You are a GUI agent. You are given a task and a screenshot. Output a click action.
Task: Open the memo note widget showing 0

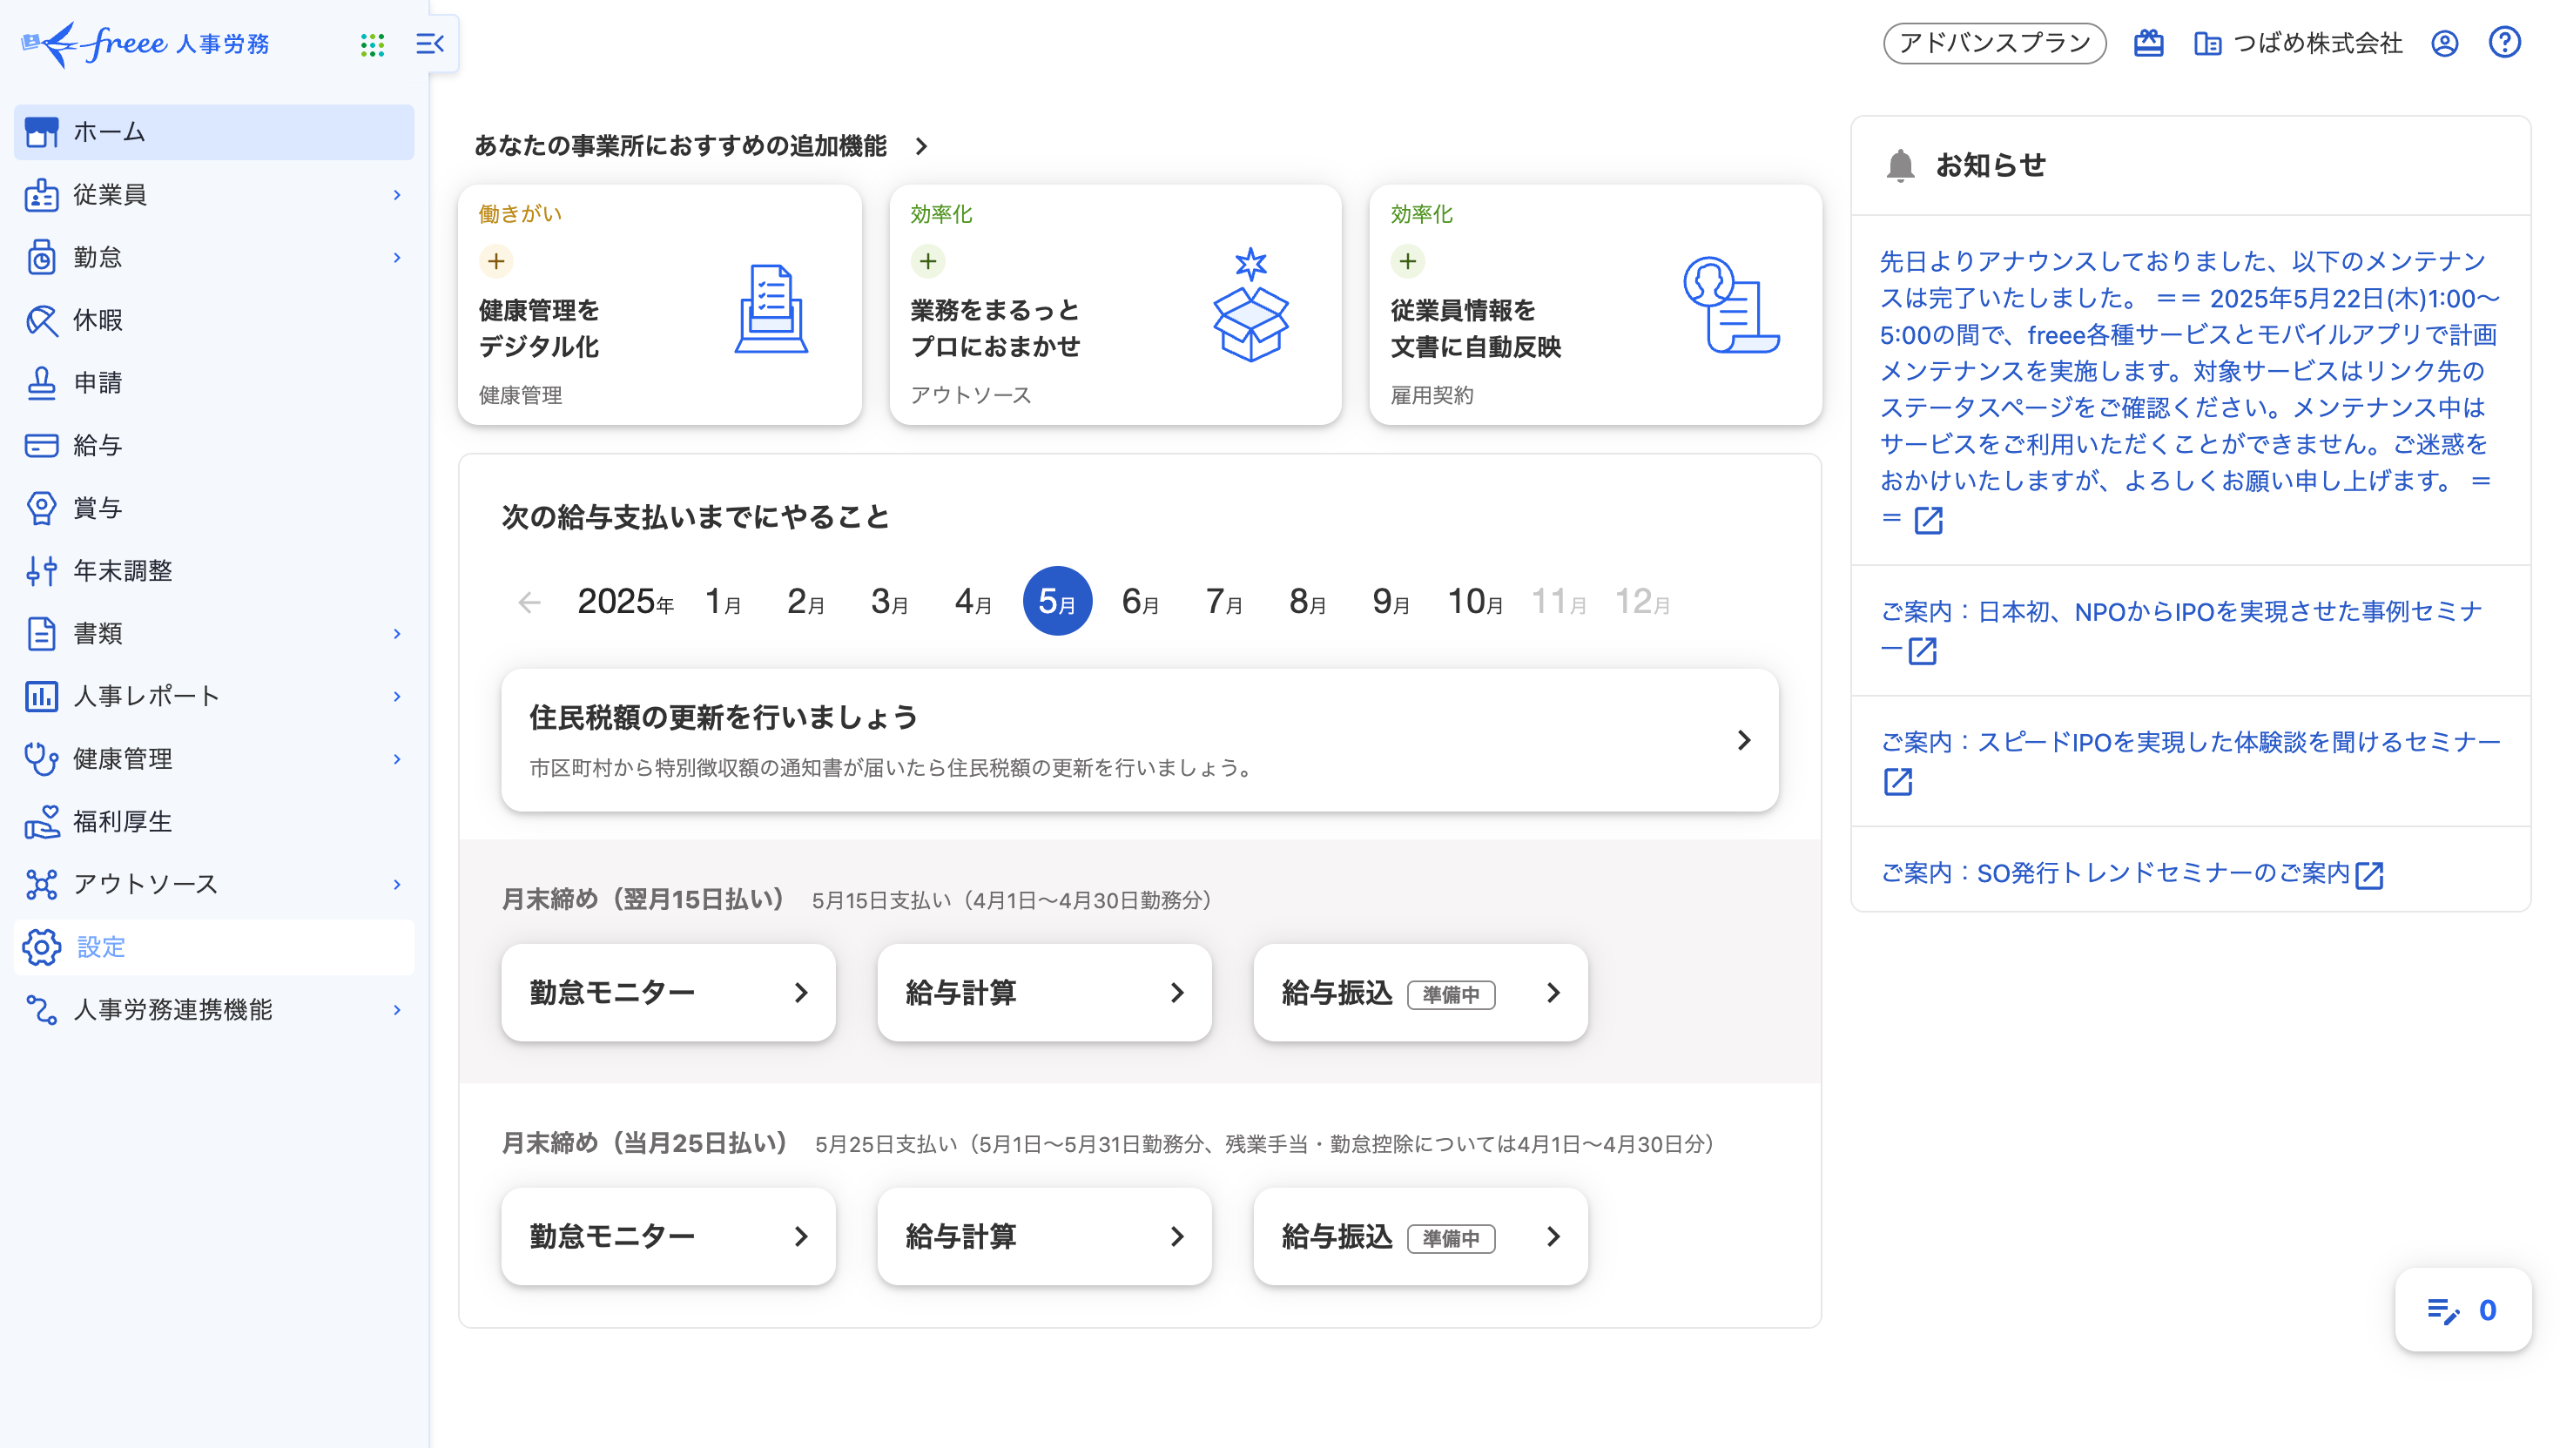[x=2462, y=1310]
